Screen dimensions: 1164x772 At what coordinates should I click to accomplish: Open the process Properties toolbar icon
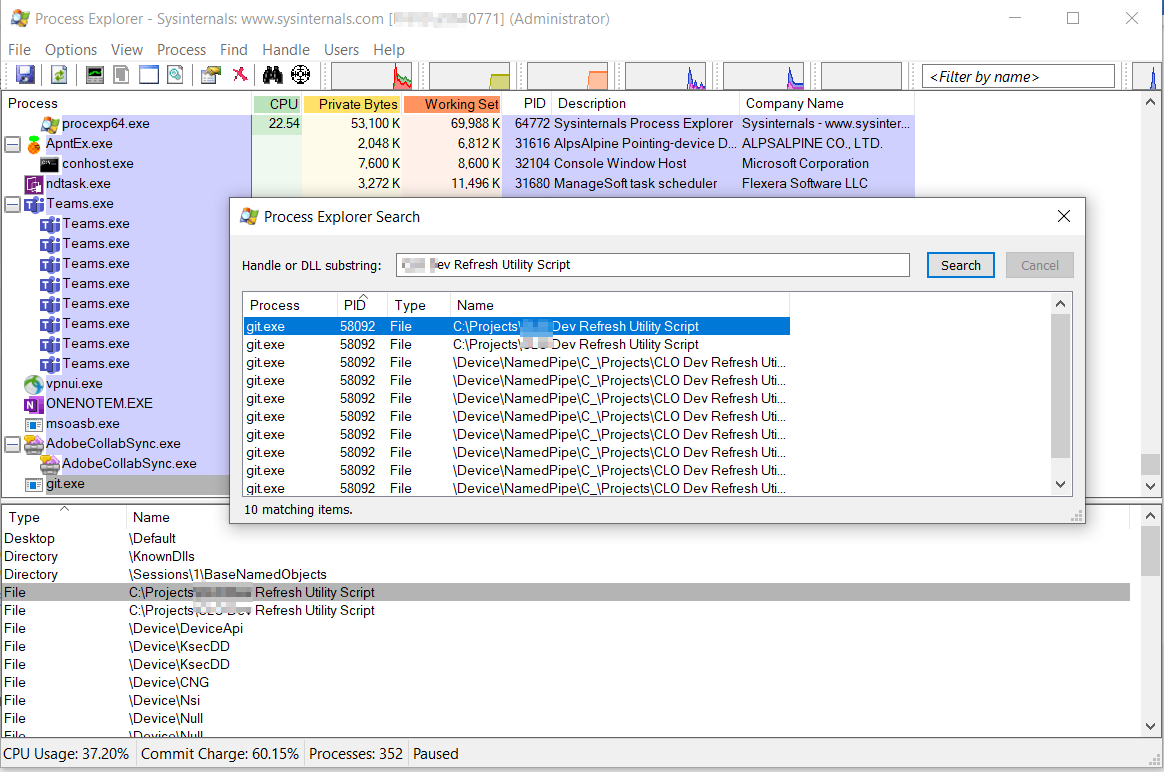211,75
